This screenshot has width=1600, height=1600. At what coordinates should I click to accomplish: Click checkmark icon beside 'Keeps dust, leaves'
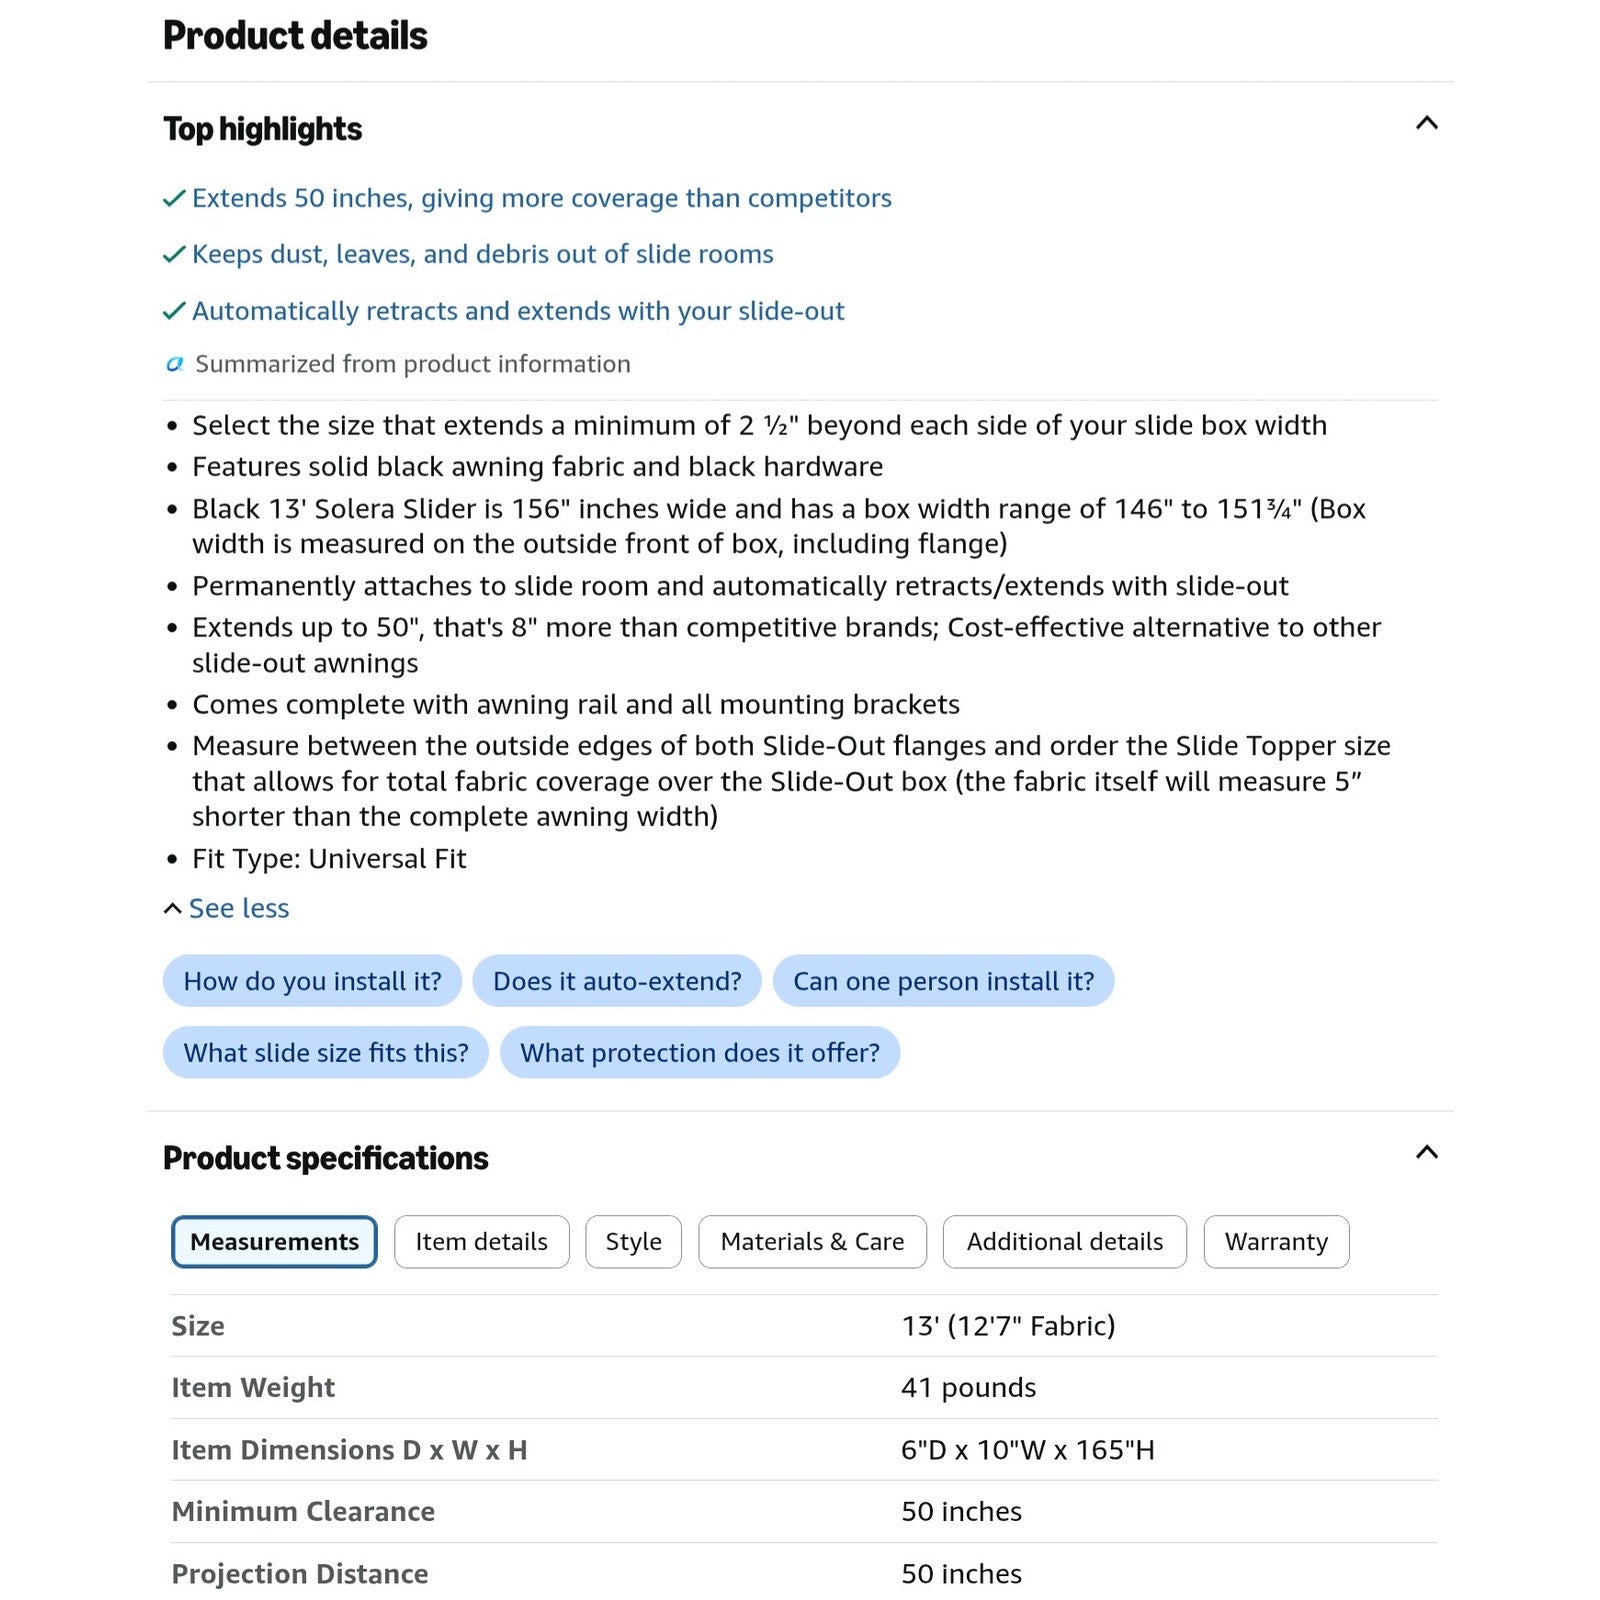coord(174,254)
